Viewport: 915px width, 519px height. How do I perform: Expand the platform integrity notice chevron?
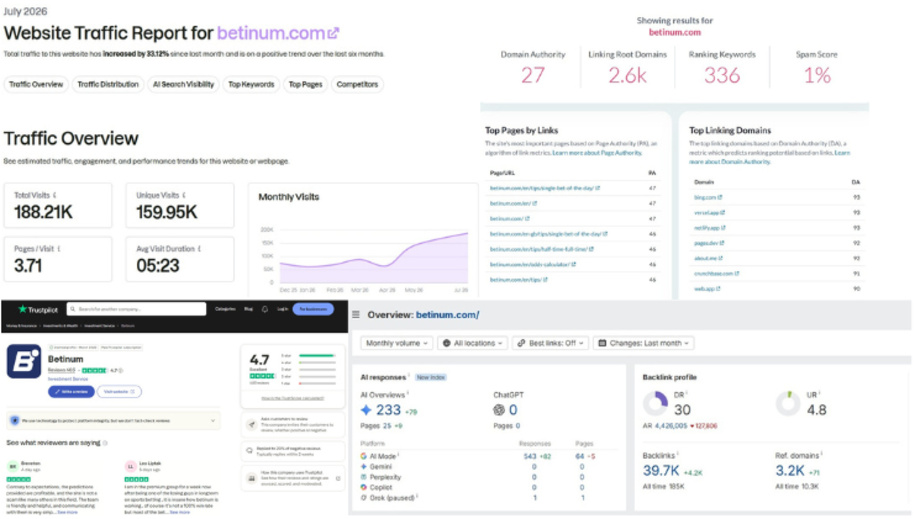pyautogui.click(x=213, y=420)
